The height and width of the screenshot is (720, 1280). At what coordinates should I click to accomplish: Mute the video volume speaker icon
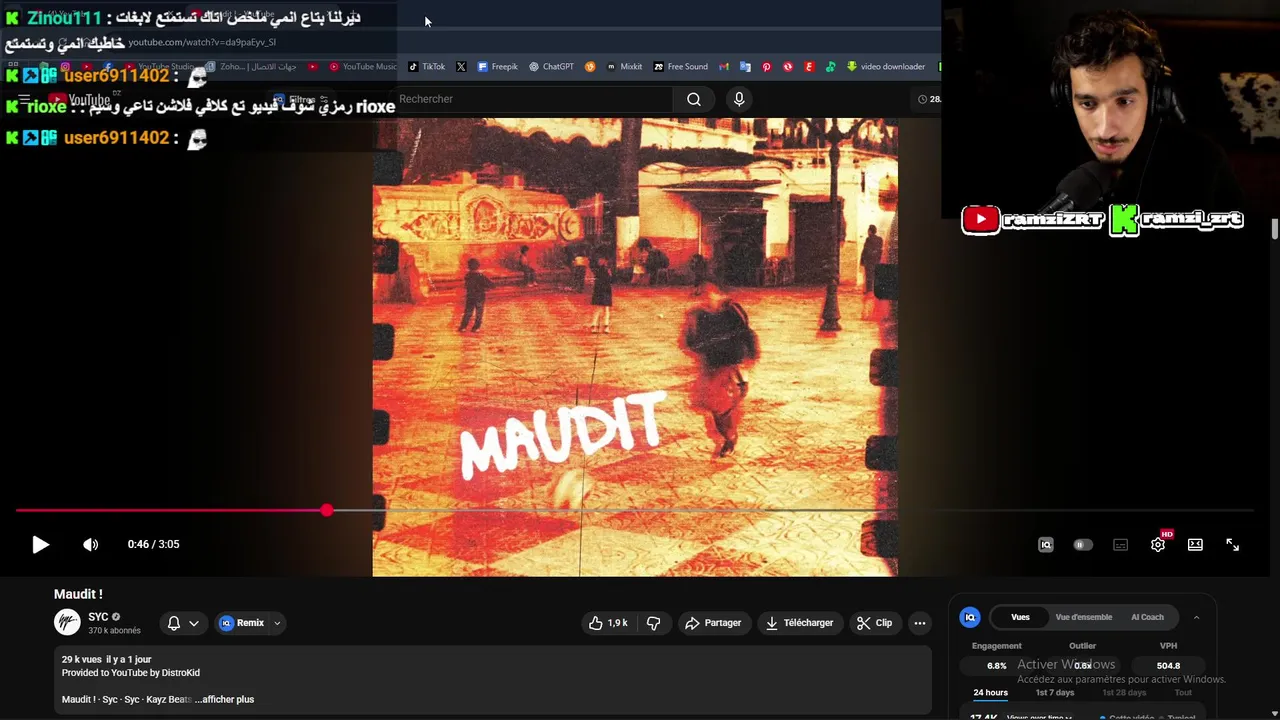(x=90, y=544)
